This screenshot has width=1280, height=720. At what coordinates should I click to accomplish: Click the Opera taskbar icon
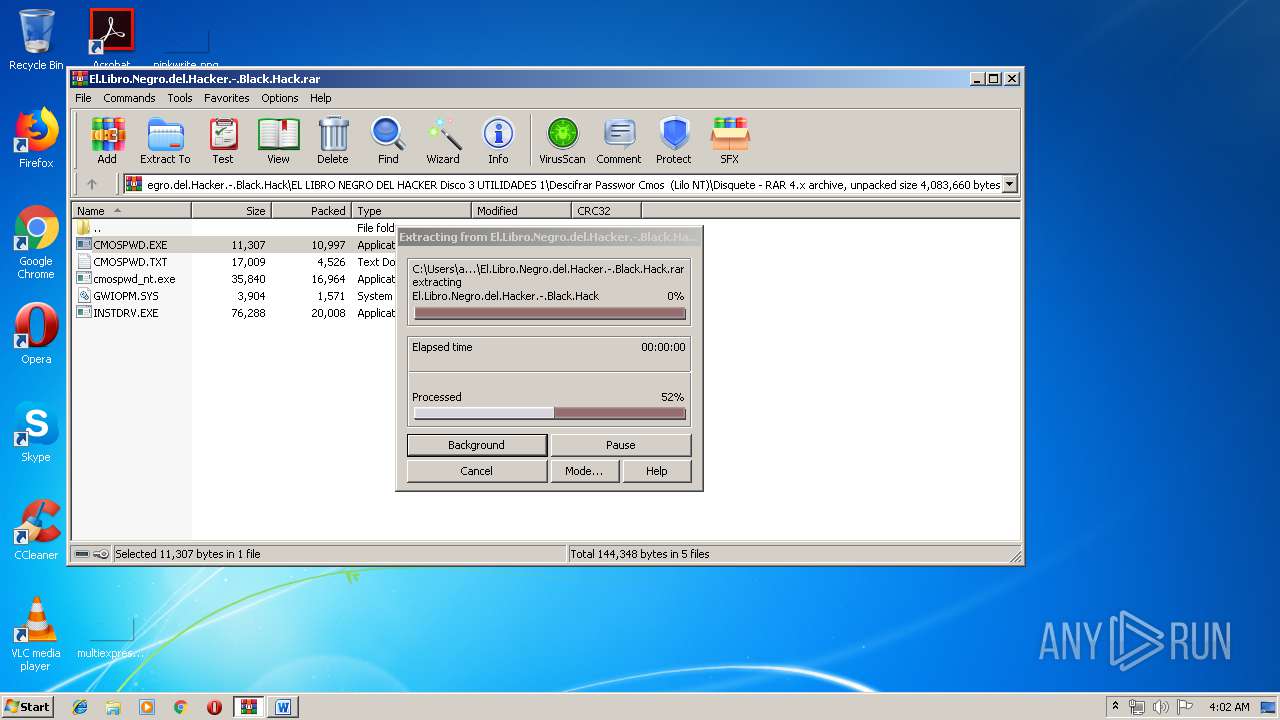(214, 707)
